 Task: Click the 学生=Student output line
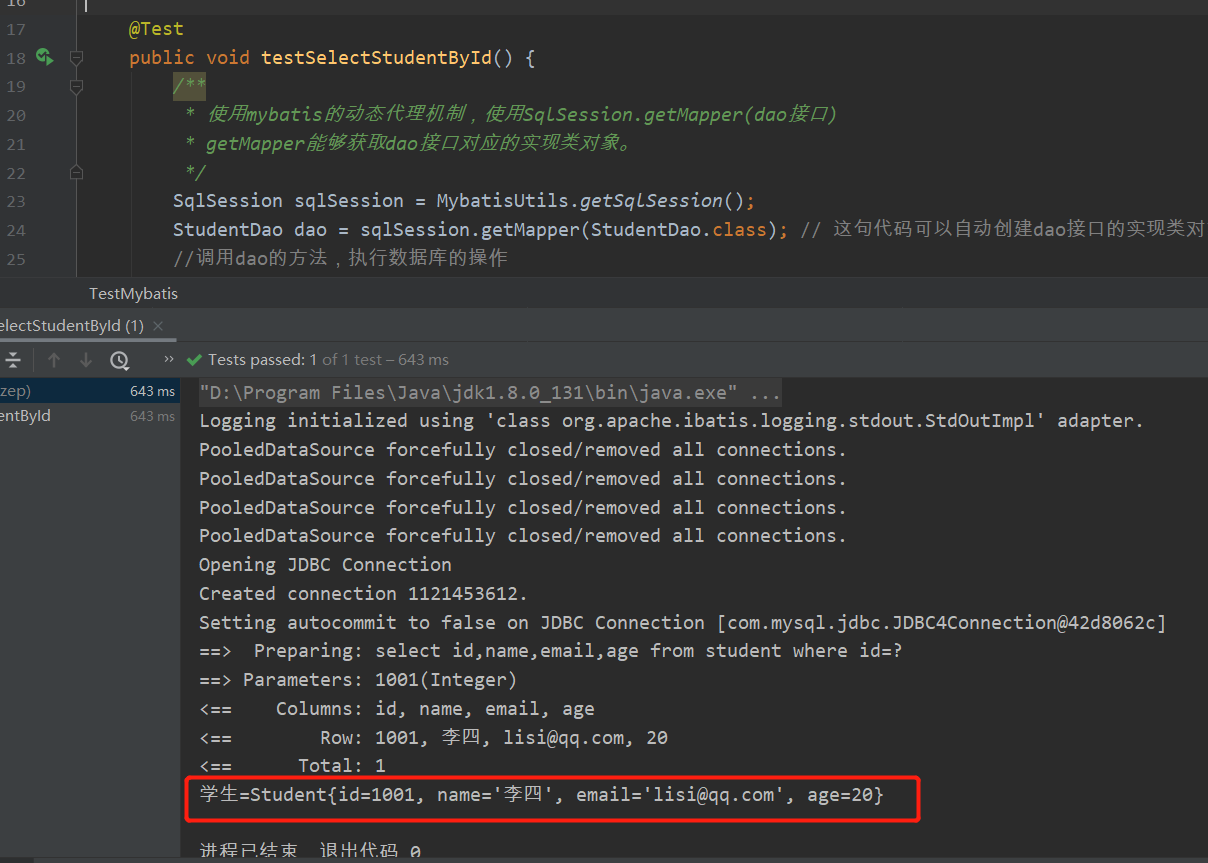click(541, 795)
